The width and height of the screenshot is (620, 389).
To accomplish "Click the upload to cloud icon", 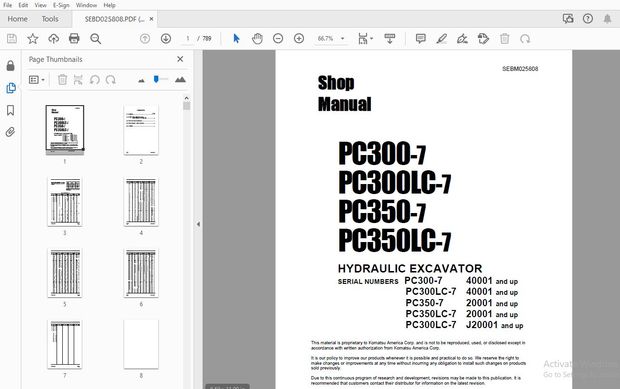I will pos(53,38).
